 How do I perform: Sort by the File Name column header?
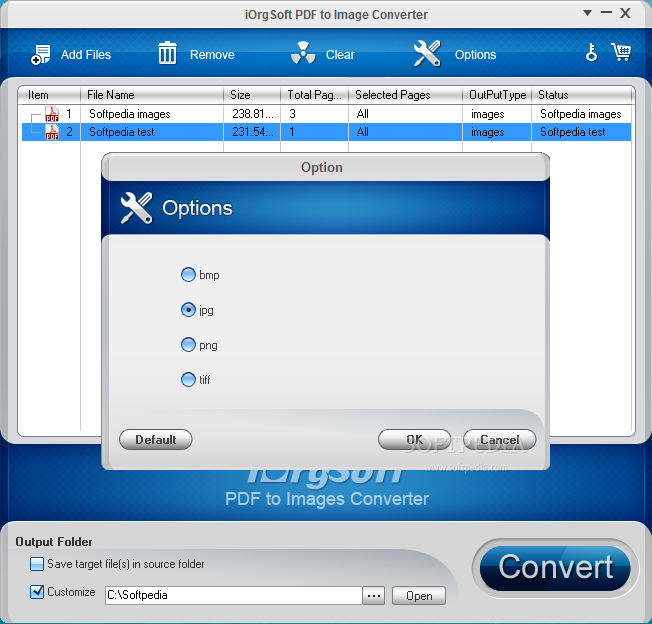click(x=152, y=95)
